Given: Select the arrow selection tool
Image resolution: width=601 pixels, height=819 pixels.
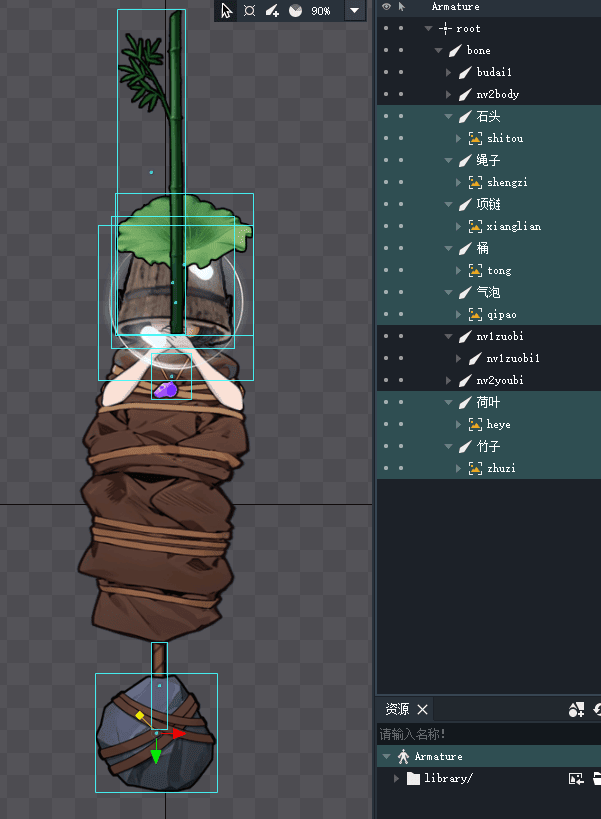Looking at the screenshot, I should (x=226, y=10).
